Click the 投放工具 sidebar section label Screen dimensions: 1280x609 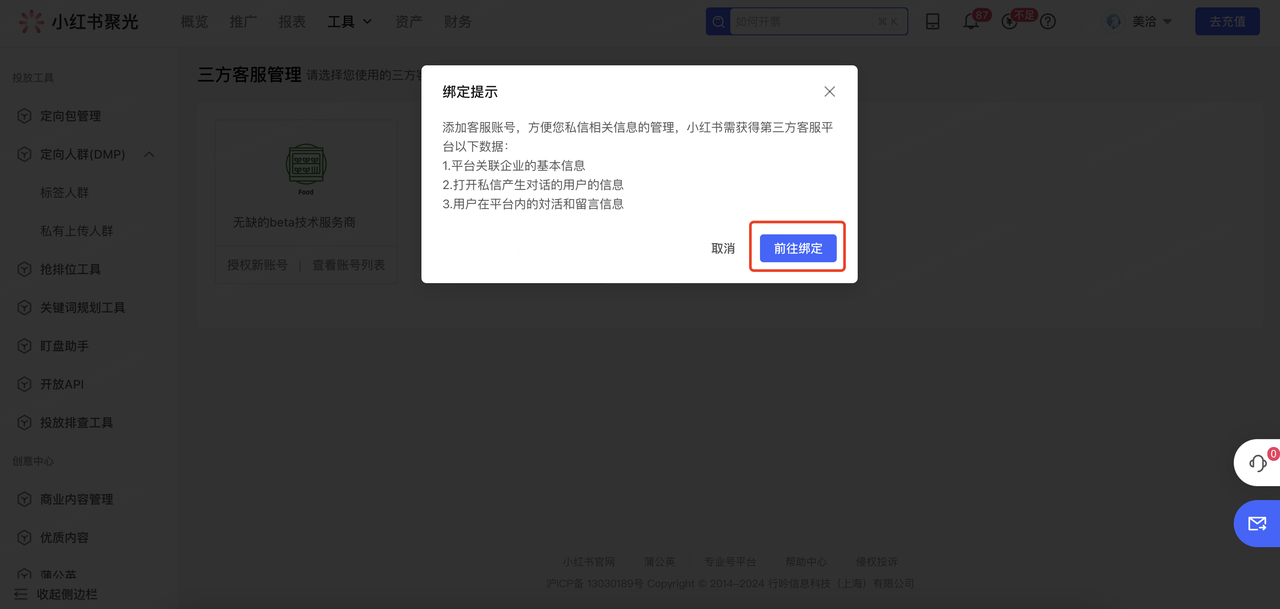tap(33, 78)
